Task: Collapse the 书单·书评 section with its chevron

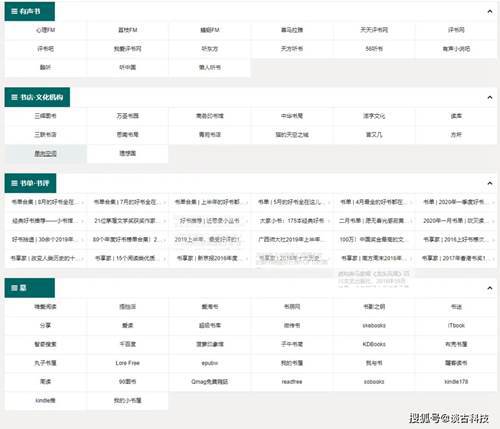Action: (490, 183)
